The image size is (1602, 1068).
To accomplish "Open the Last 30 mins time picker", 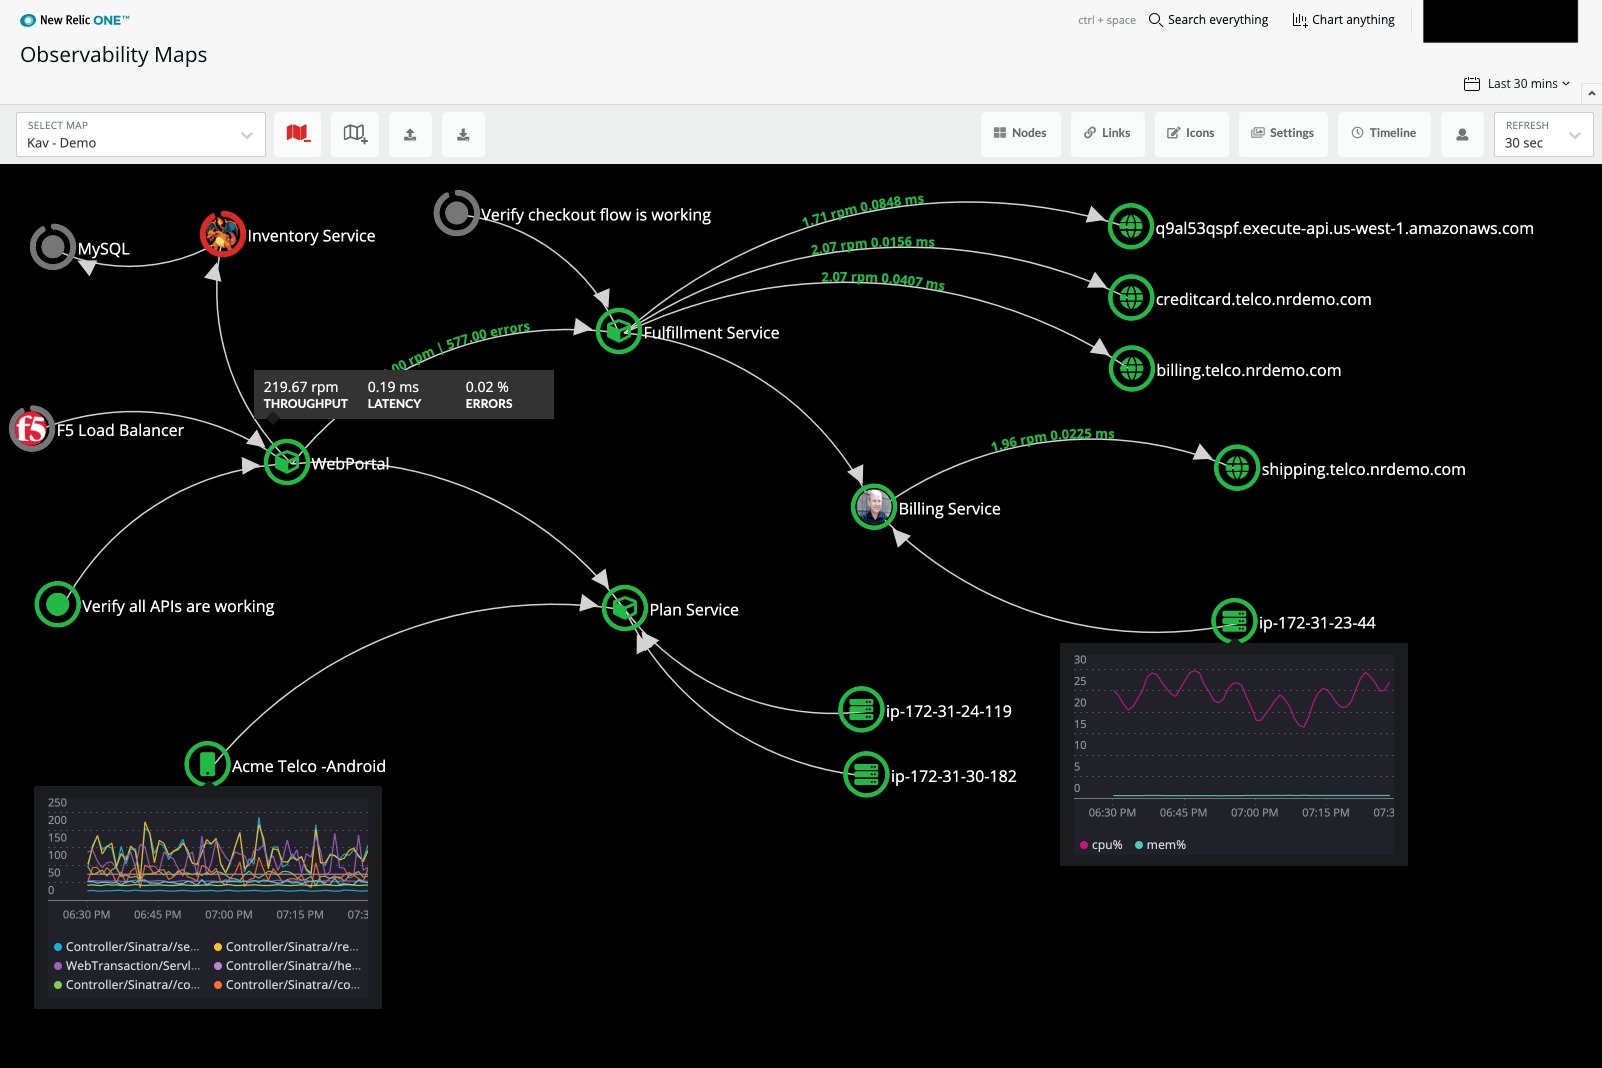I will pos(1517,84).
